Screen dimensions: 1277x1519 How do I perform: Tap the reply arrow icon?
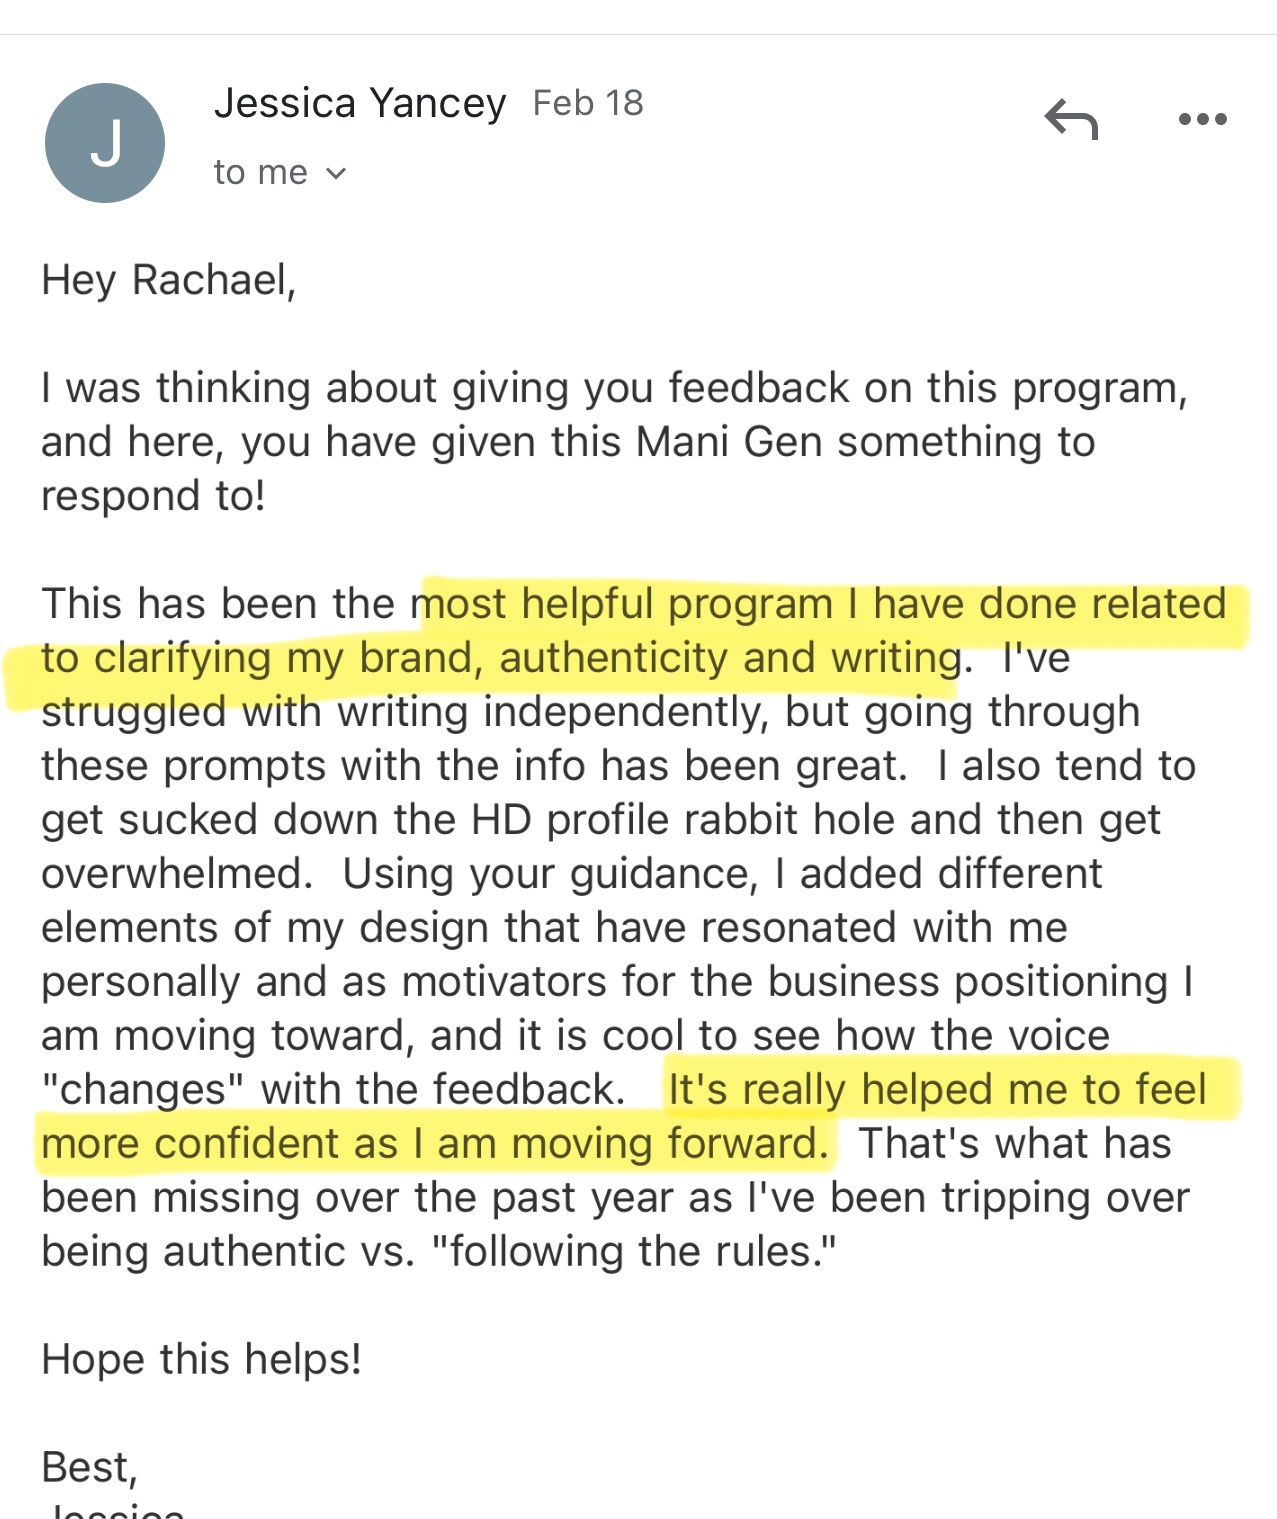pyautogui.click(x=1071, y=119)
